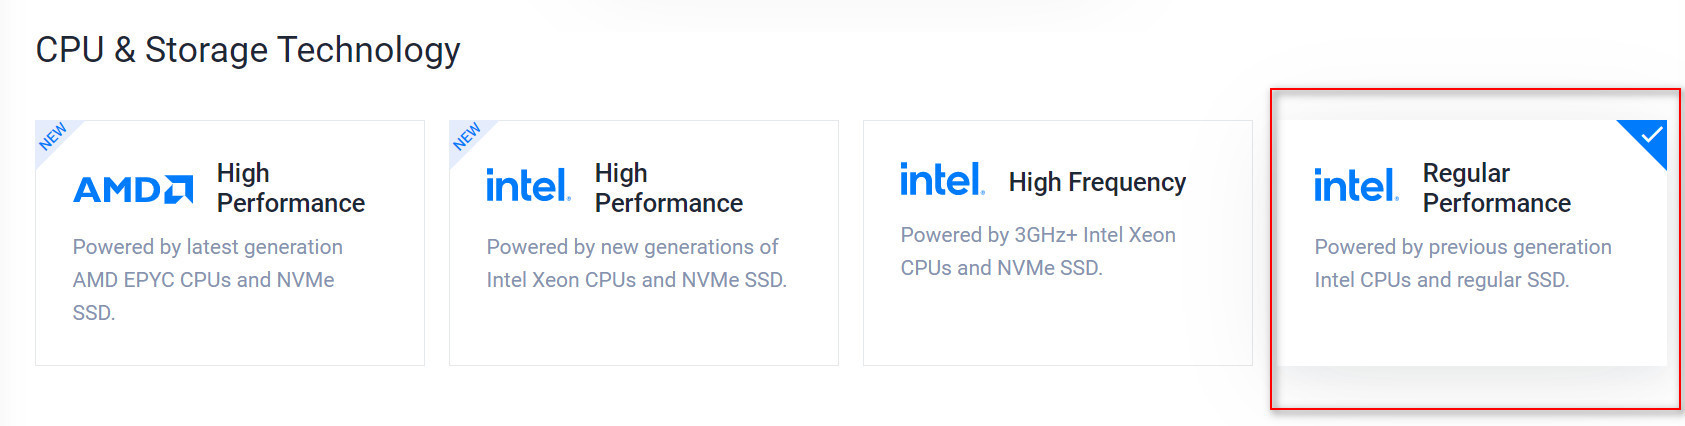This screenshot has height=426, width=1685.
Task: Click the previous generation Intel CPUs description
Action: coord(1462,263)
